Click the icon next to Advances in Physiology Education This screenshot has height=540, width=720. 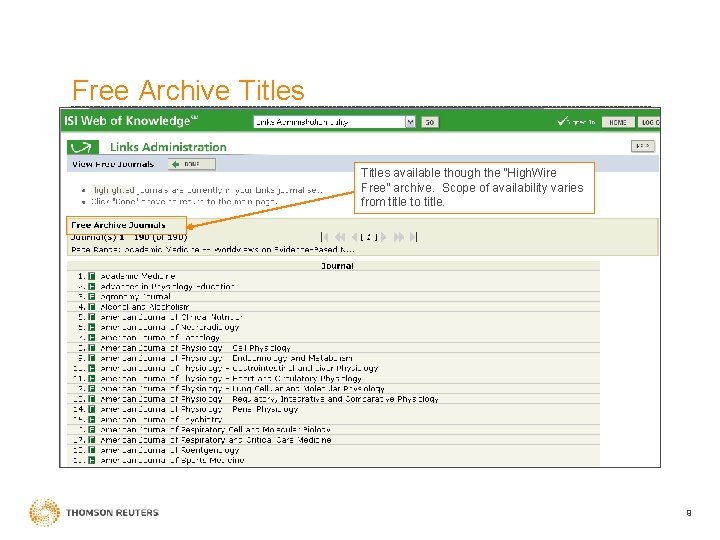click(x=92, y=287)
